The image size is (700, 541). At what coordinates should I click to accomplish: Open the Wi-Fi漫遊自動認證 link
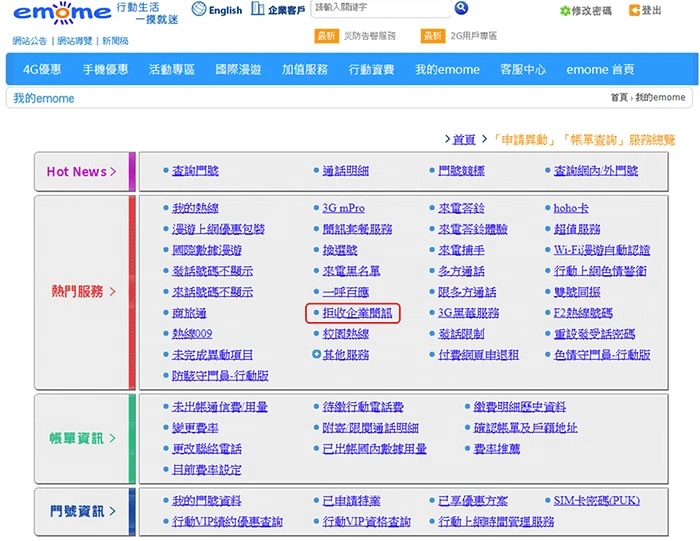point(602,250)
